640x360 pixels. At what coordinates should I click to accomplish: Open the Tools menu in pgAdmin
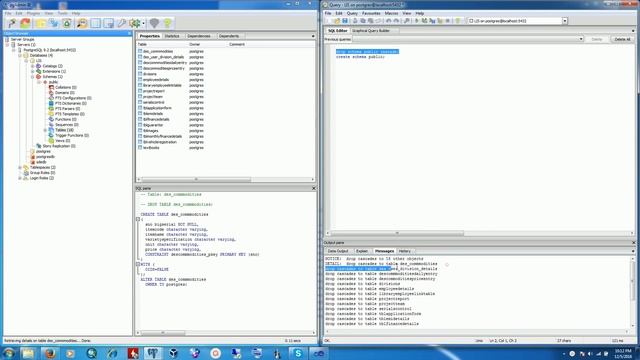click(62, 13)
